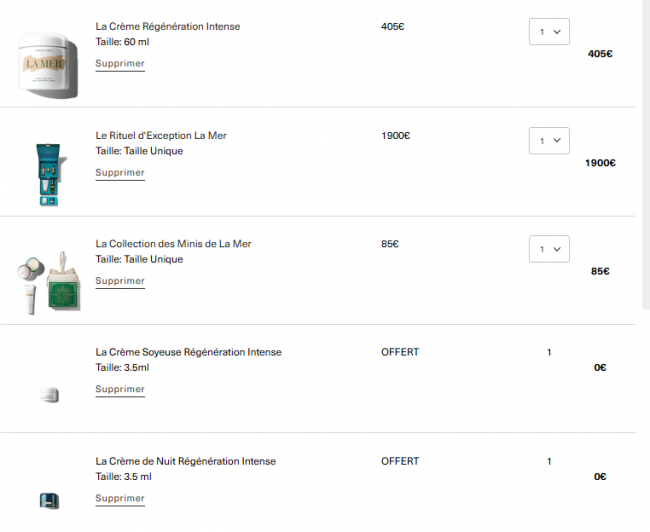Click the 405€ line total in bold
Viewport: 650px width, 532px height.
600,54
